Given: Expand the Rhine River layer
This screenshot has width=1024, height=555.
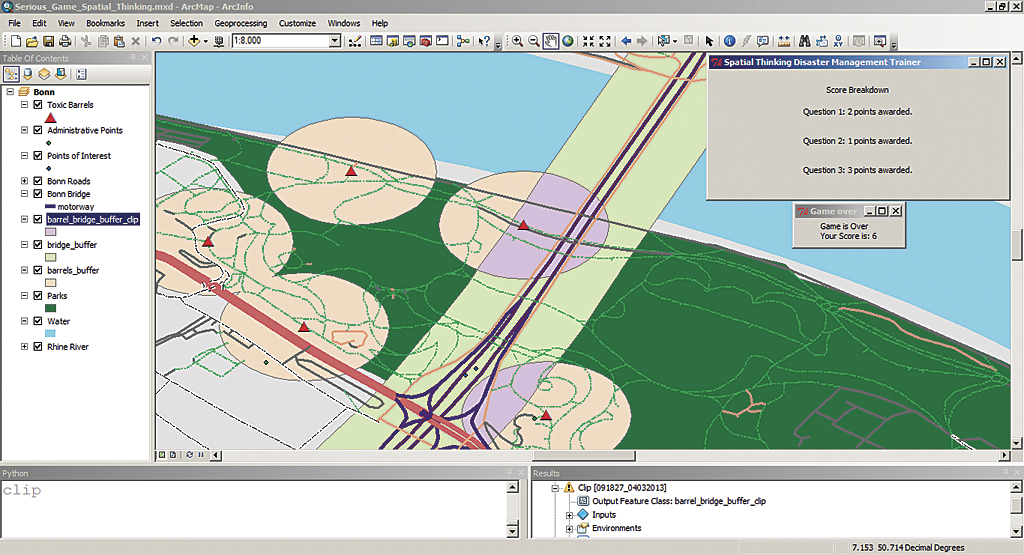Looking at the screenshot, I should [25, 347].
